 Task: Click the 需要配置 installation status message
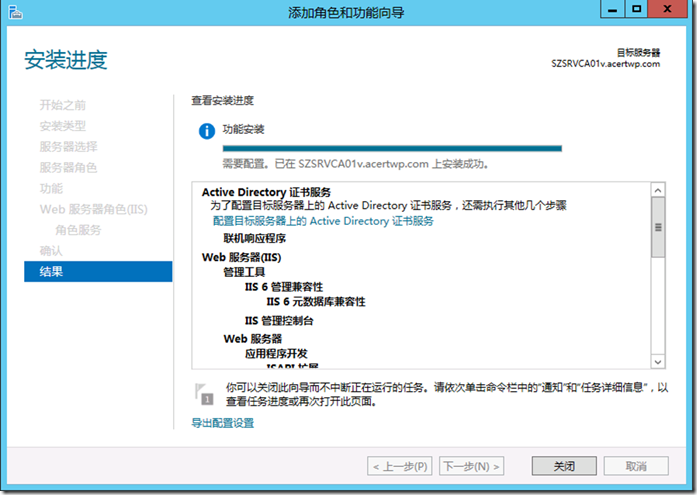pyautogui.click(x=356, y=164)
